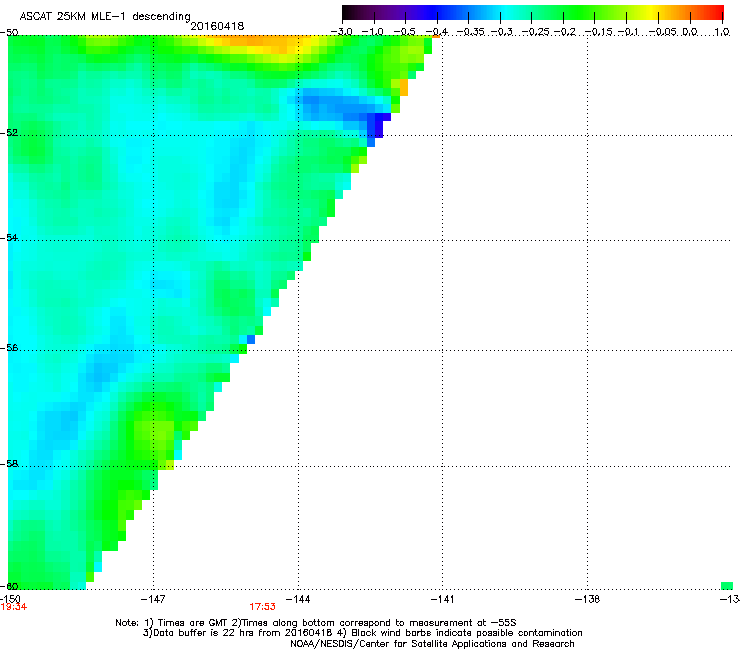Viewport: 740px width, 650px height.
Task: Click the date label 20160418
Action: [217, 26]
